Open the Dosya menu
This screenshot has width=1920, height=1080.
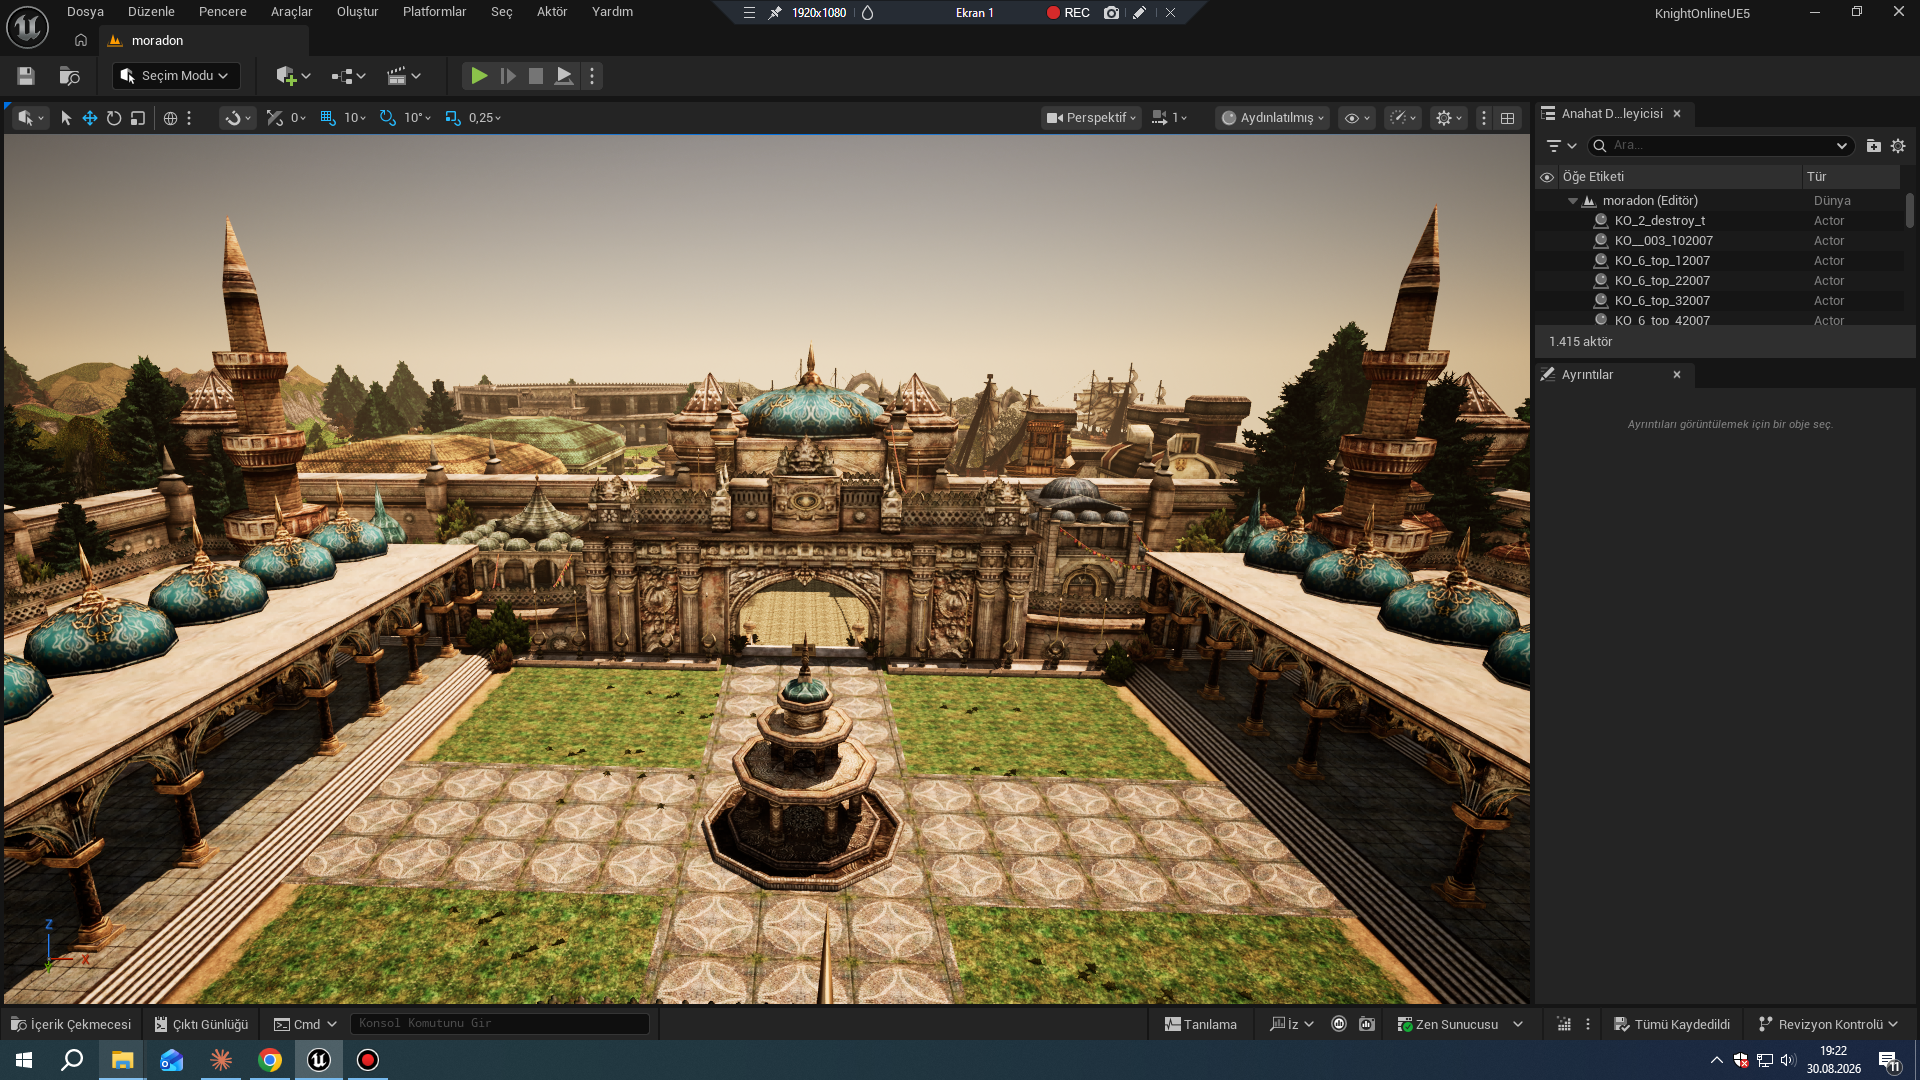pos(85,12)
